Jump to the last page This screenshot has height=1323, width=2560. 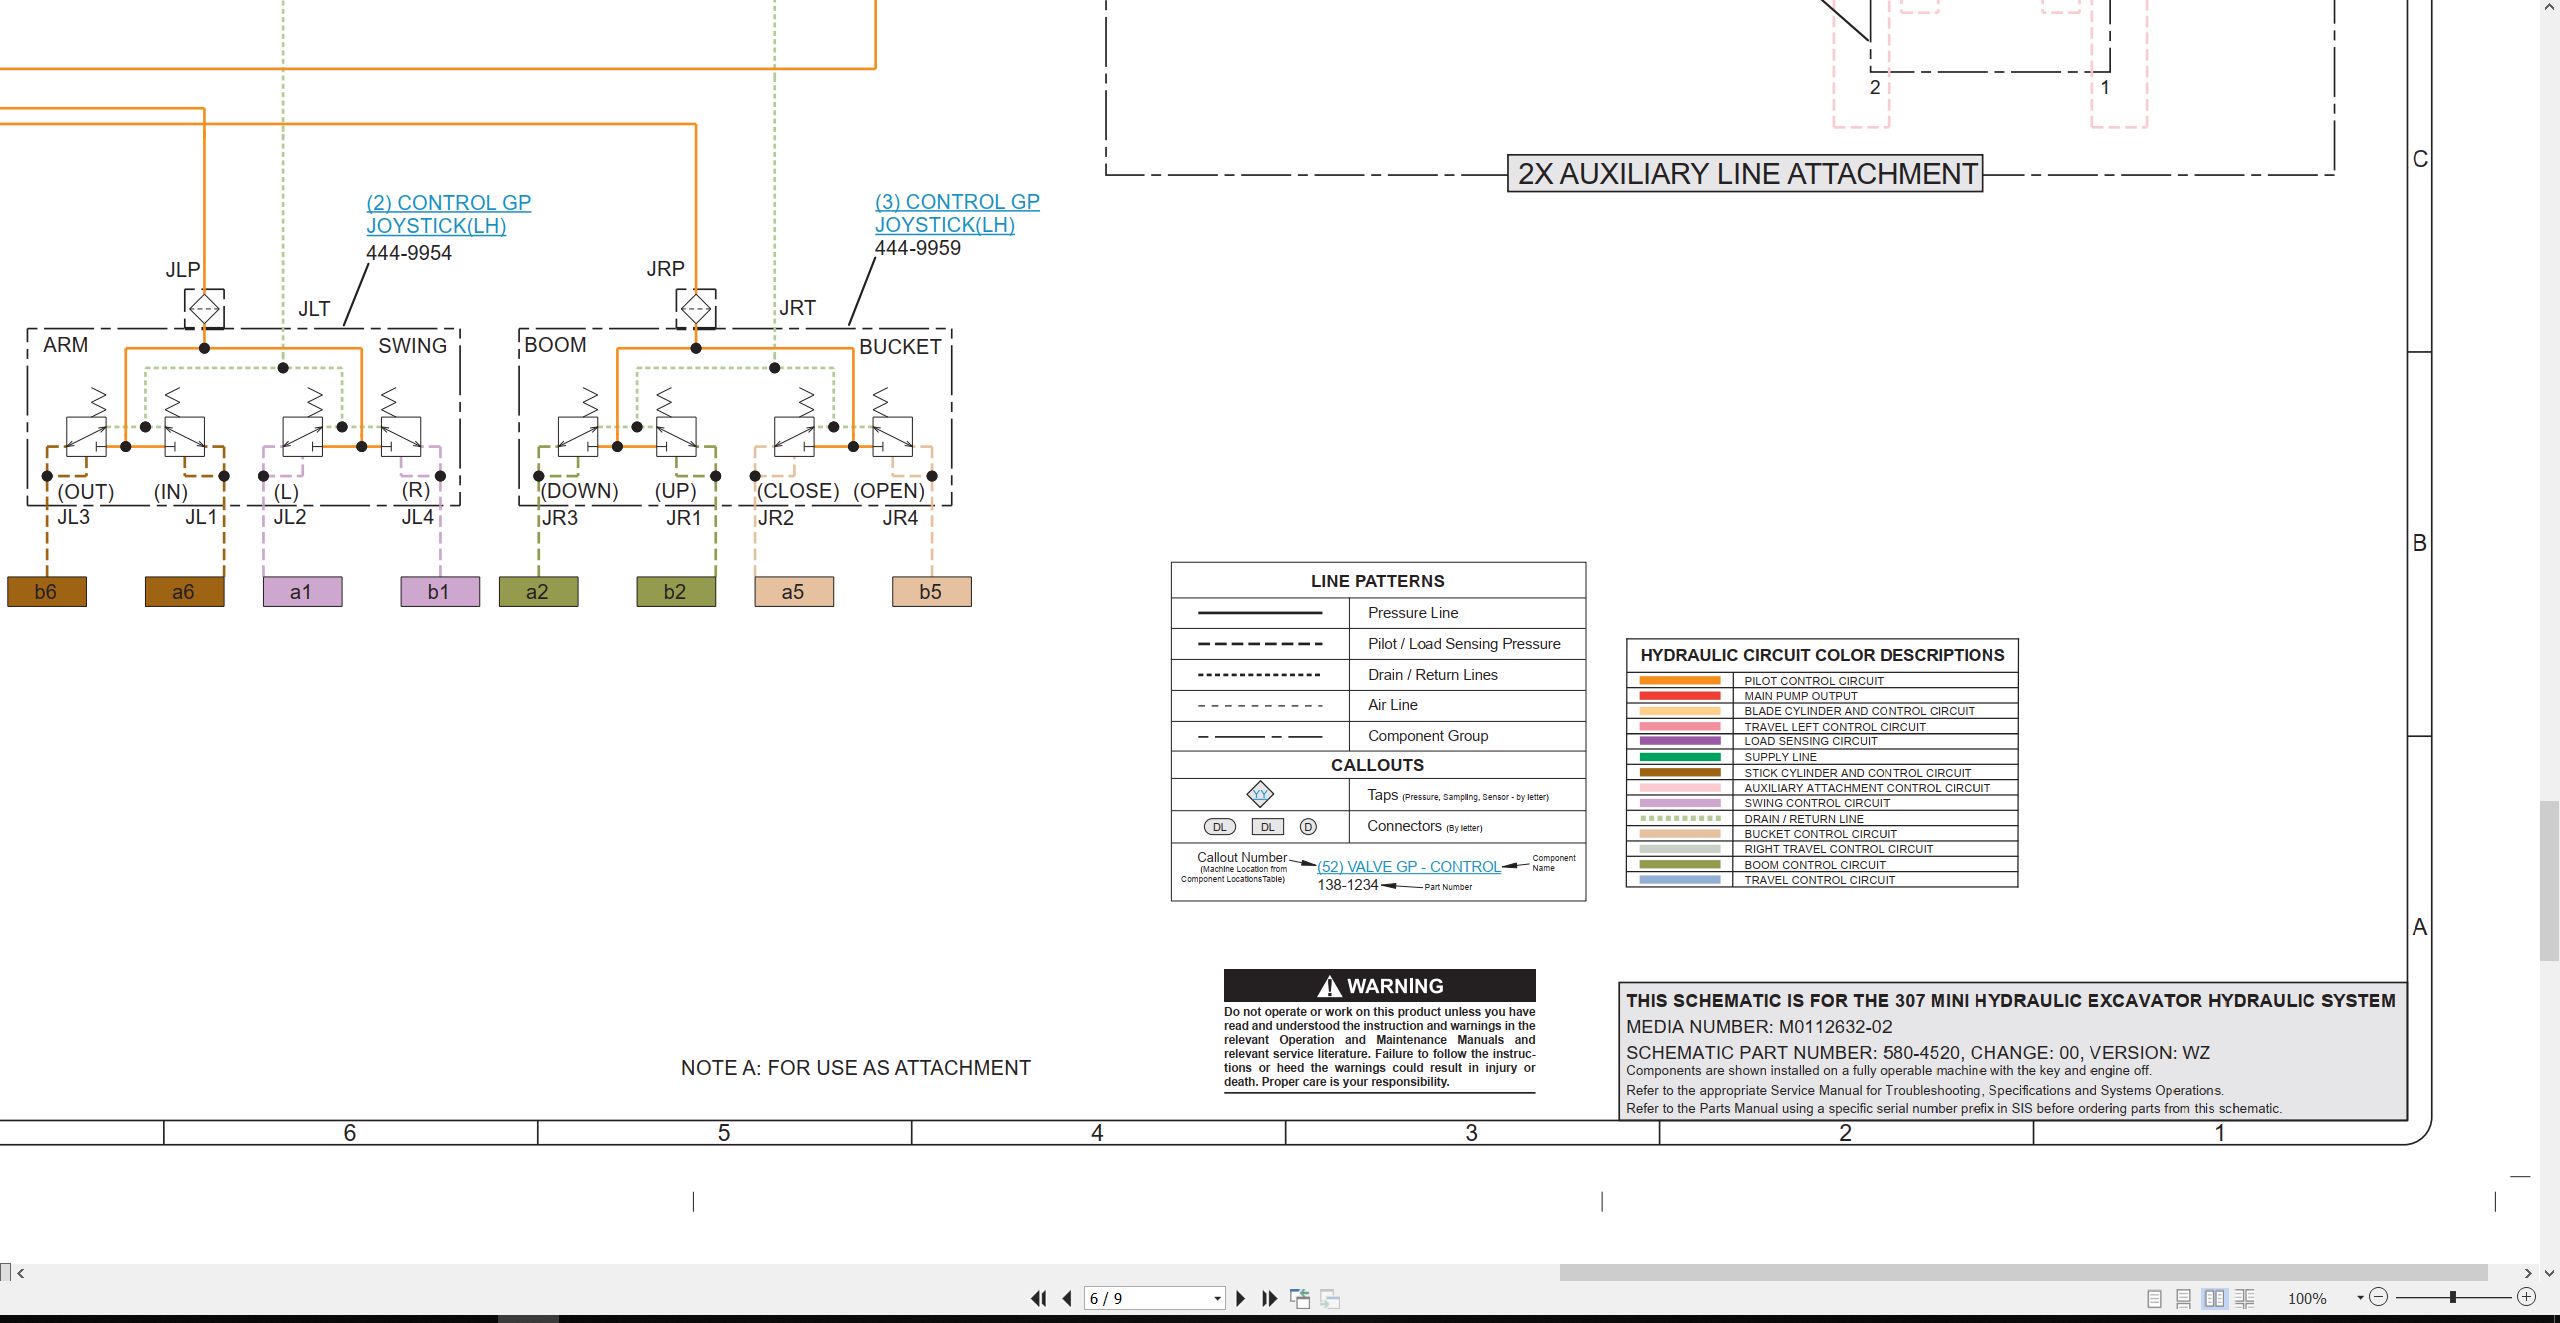click(1270, 1298)
